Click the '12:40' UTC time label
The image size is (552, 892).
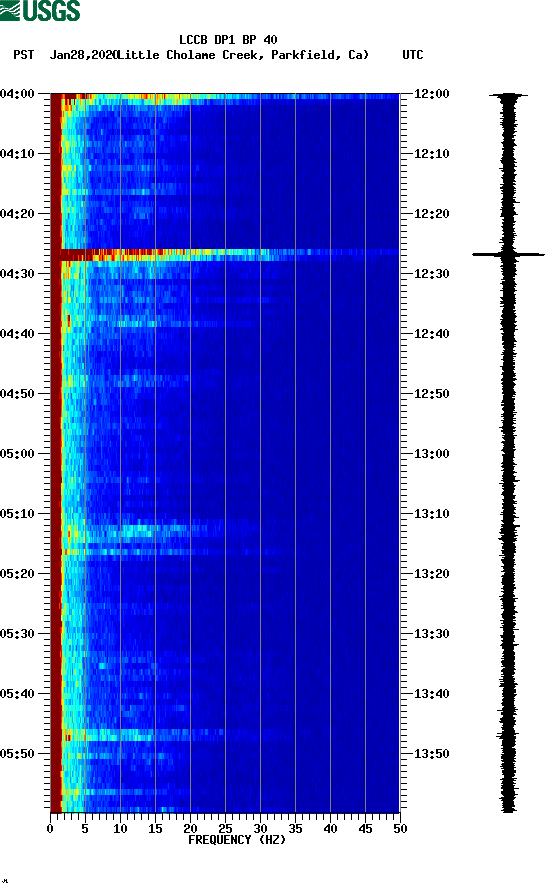coord(432,333)
